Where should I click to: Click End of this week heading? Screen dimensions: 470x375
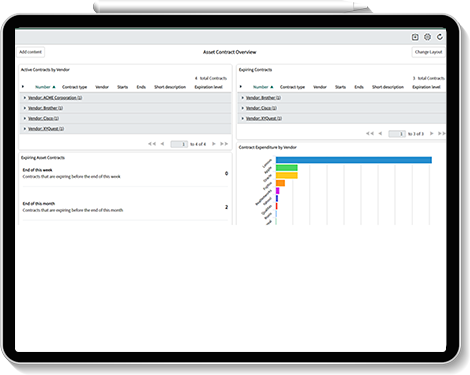click(37, 170)
